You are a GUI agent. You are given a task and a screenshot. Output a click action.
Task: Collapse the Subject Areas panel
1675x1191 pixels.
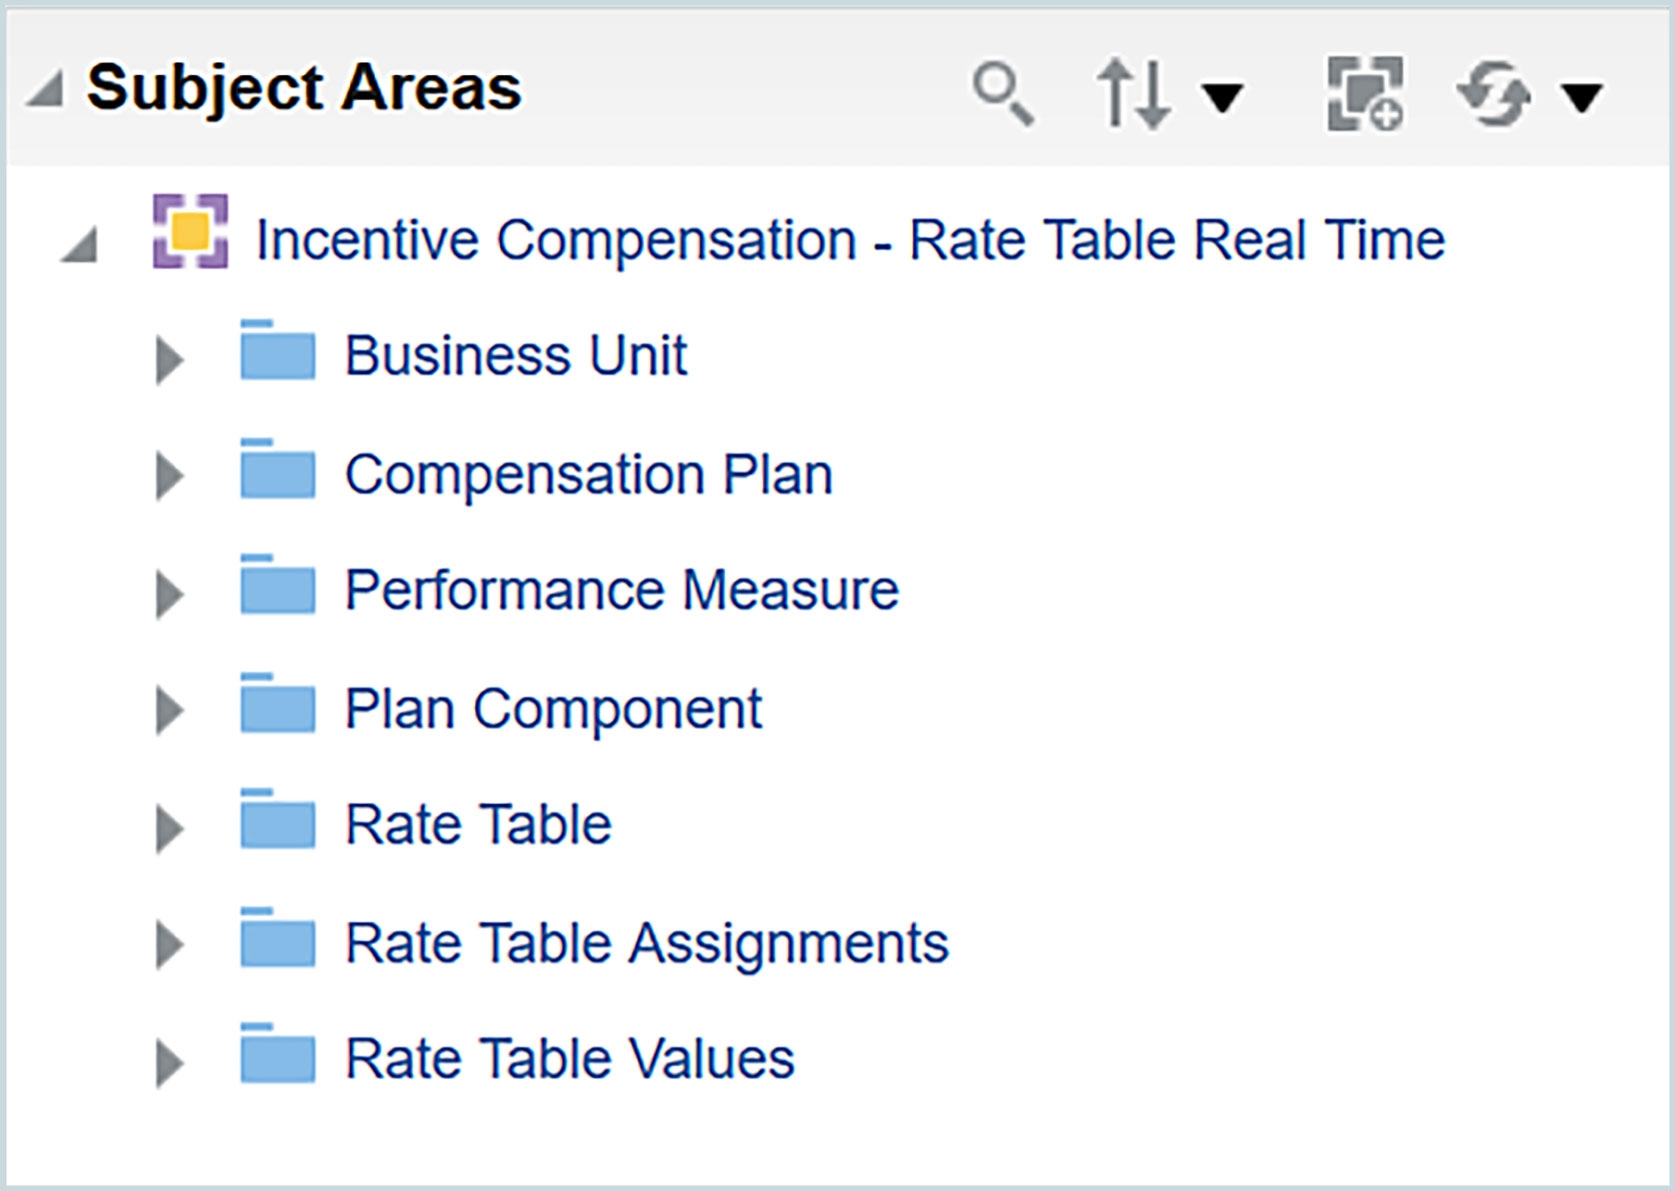45,90
